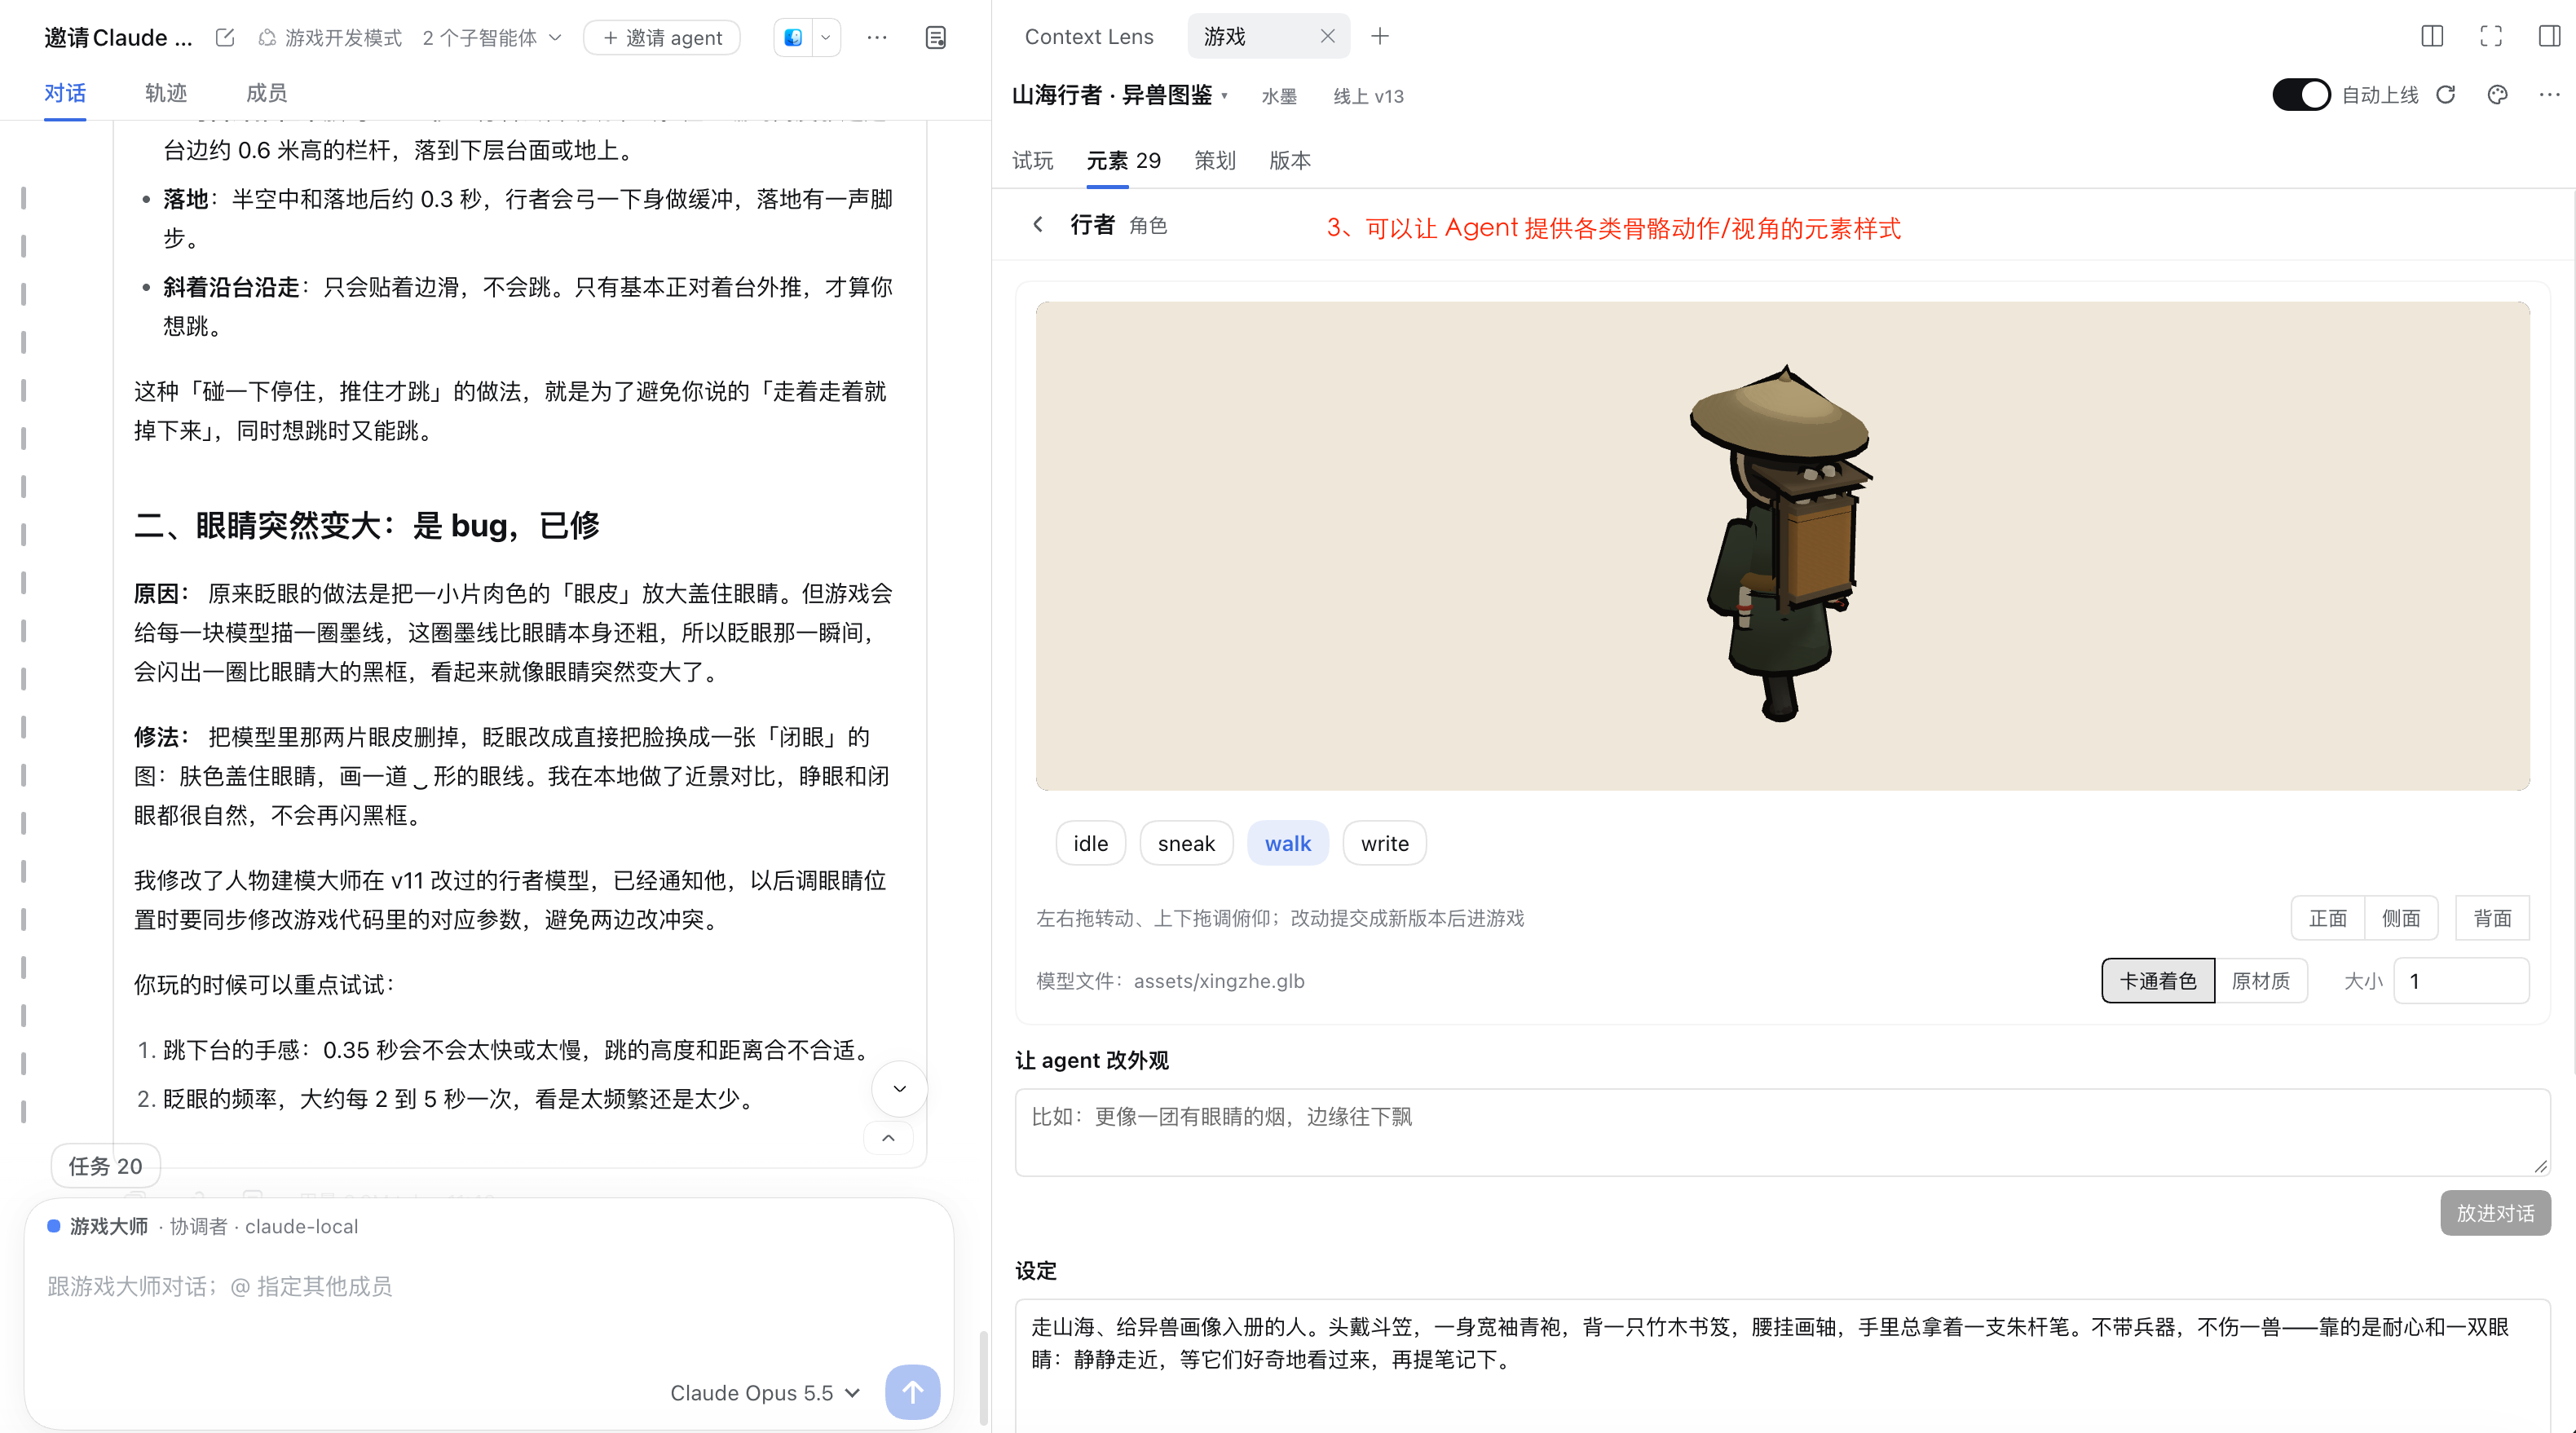
Task: Collapse message with the up-chevron button
Action: 888,1138
